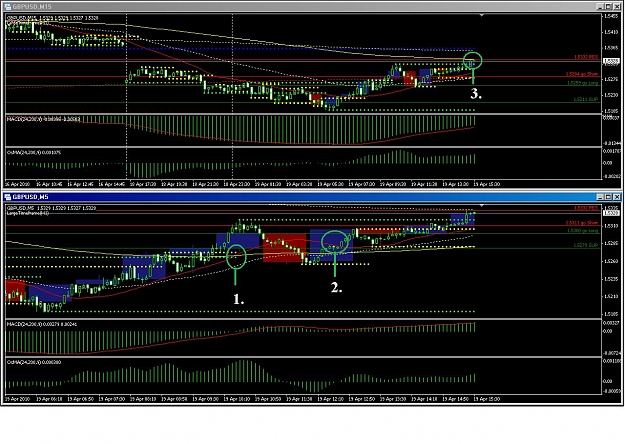Click the green 'go Long' label in M5 chart
The height and width of the screenshot is (444, 625).
click(x=583, y=231)
